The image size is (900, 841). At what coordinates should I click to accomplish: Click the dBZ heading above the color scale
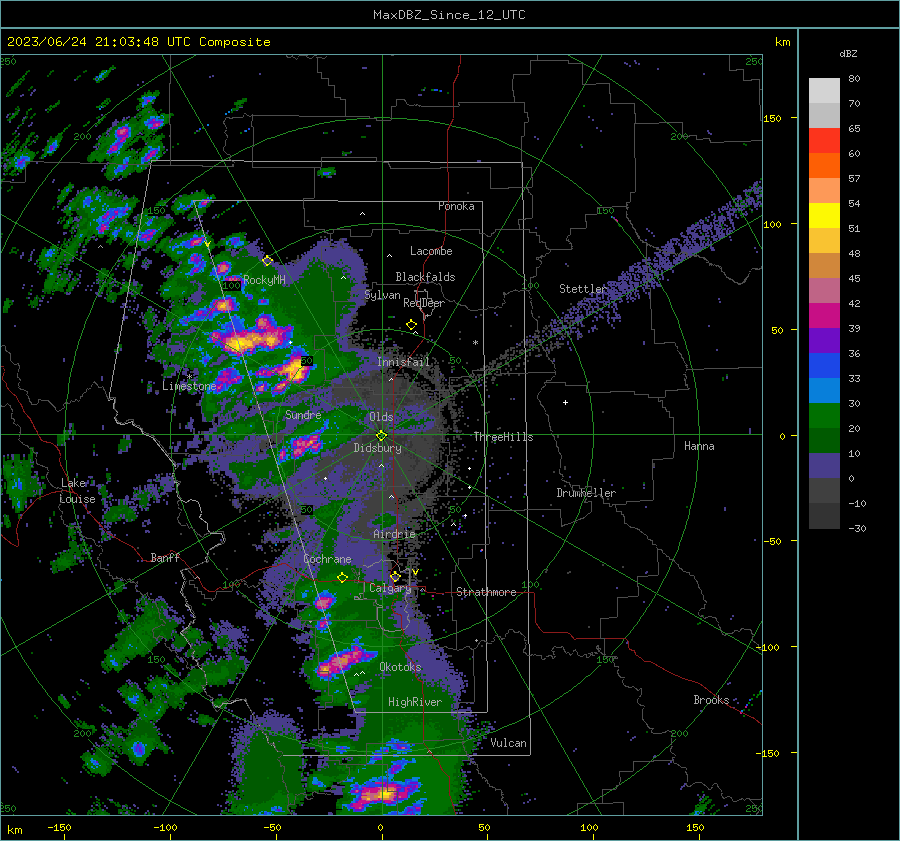coord(848,54)
